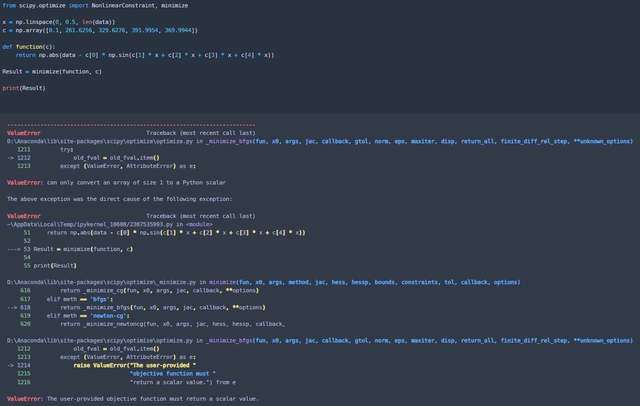Click line 620 'return _minimize_newtoncg'
Viewport: 640px width, 406px height.
coord(153,324)
